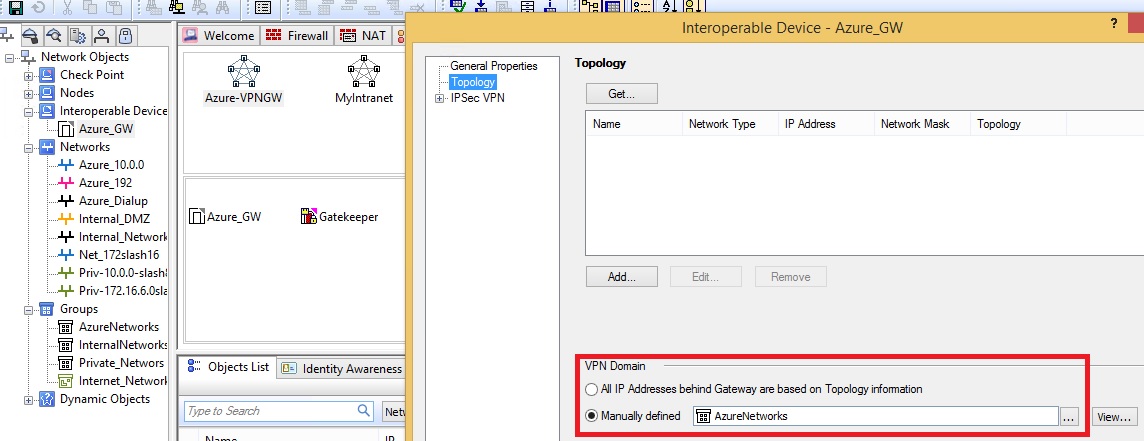The height and width of the screenshot is (441, 1144).
Task: Expand IPSec VPN in dialog tree
Action: pyautogui.click(x=439, y=99)
